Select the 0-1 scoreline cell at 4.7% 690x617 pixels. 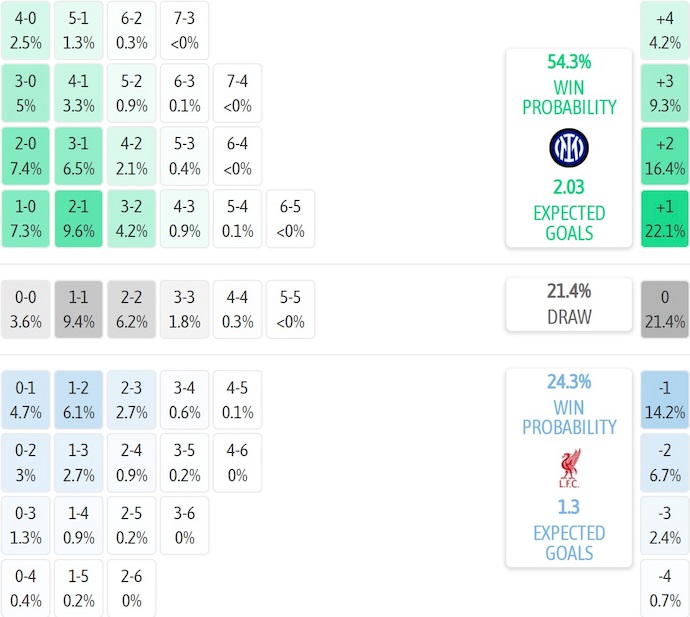point(26,399)
